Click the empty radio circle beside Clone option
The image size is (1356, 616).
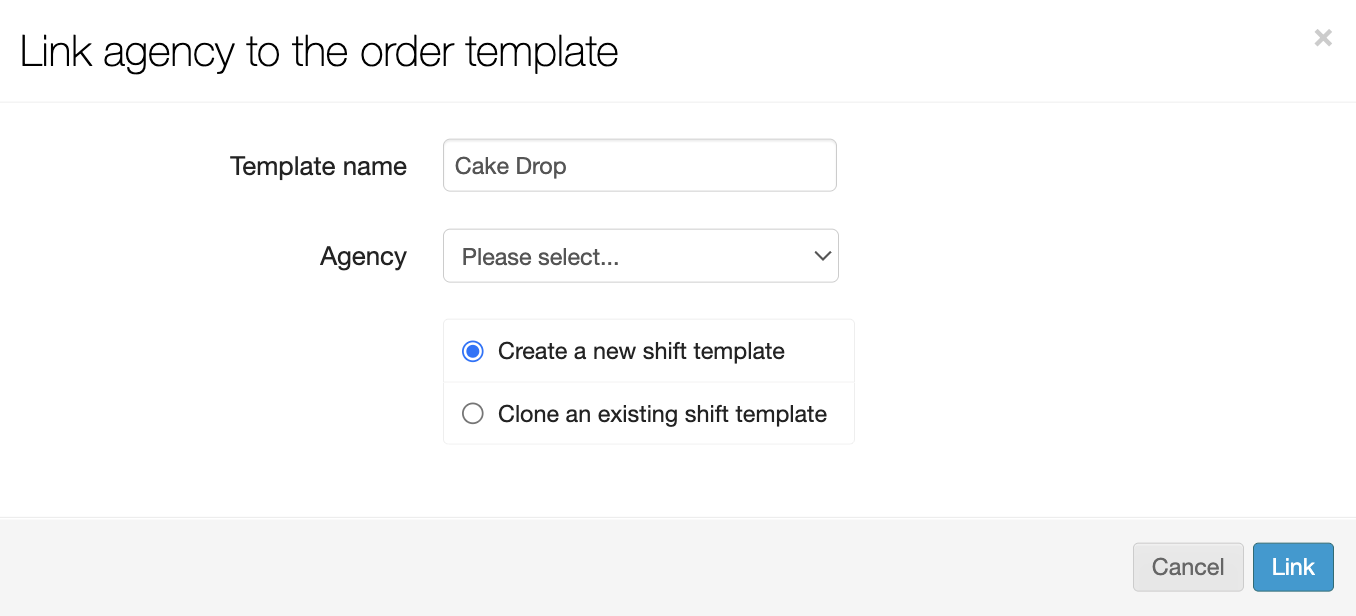(473, 414)
